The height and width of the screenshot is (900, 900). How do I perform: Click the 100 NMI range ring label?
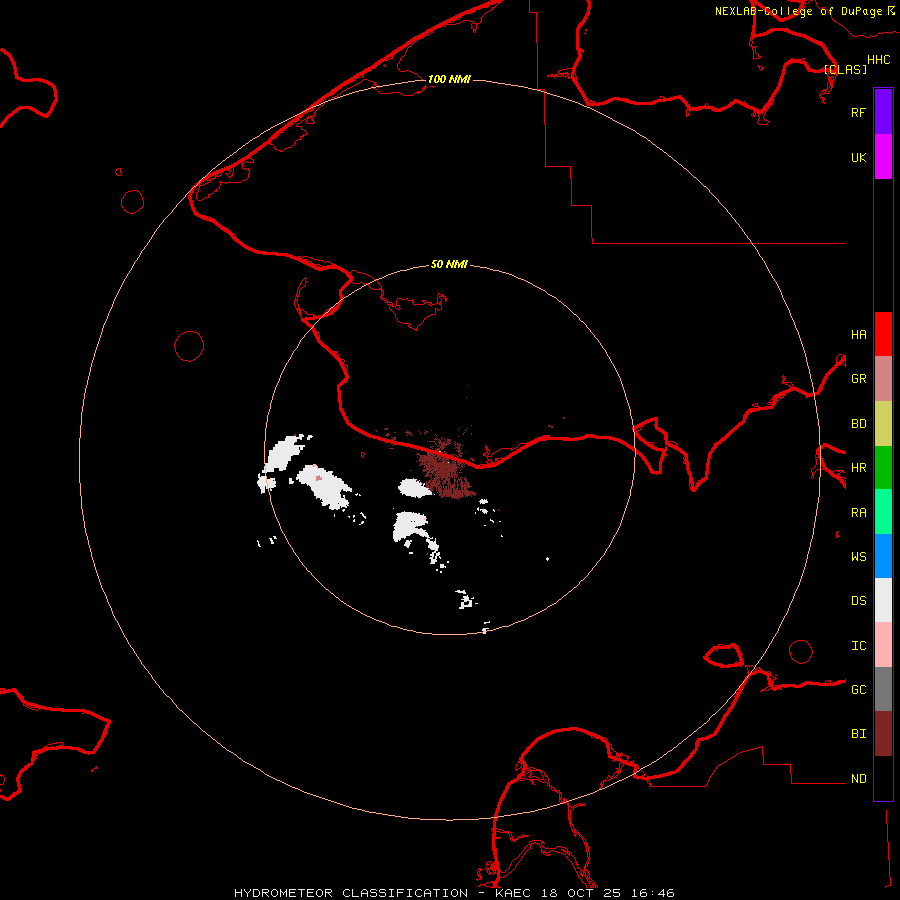tap(449, 79)
